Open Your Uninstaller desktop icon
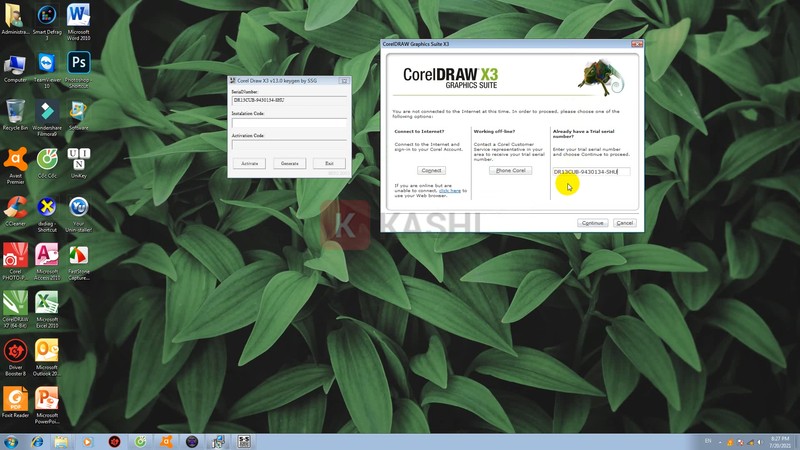800x450 pixels. click(79, 214)
